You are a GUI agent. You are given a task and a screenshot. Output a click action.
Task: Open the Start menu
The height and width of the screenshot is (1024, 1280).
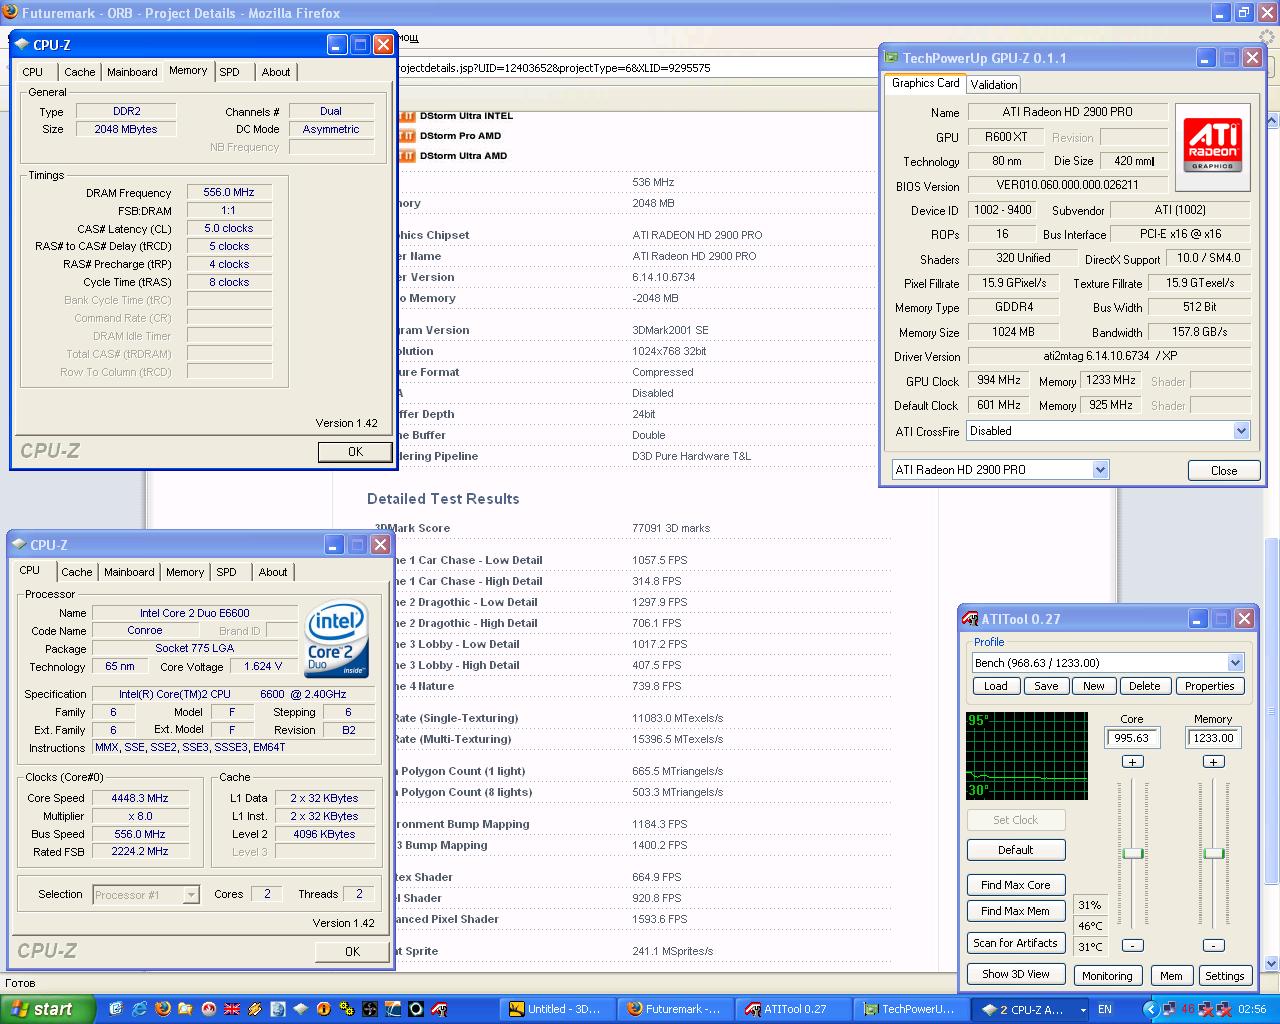tap(47, 1009)
